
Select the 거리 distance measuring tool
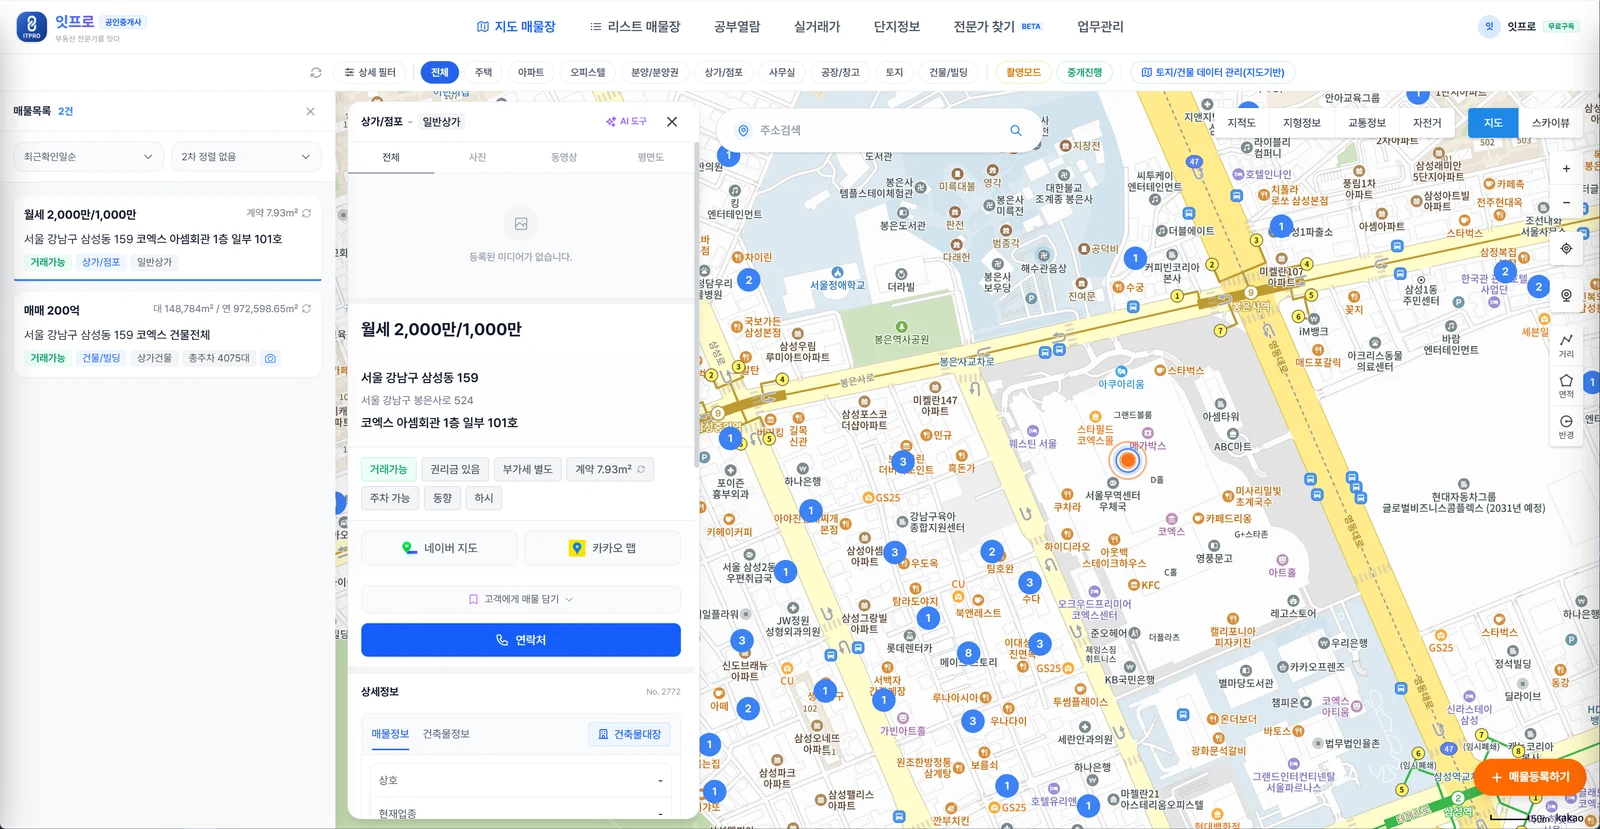[1566, 345]
